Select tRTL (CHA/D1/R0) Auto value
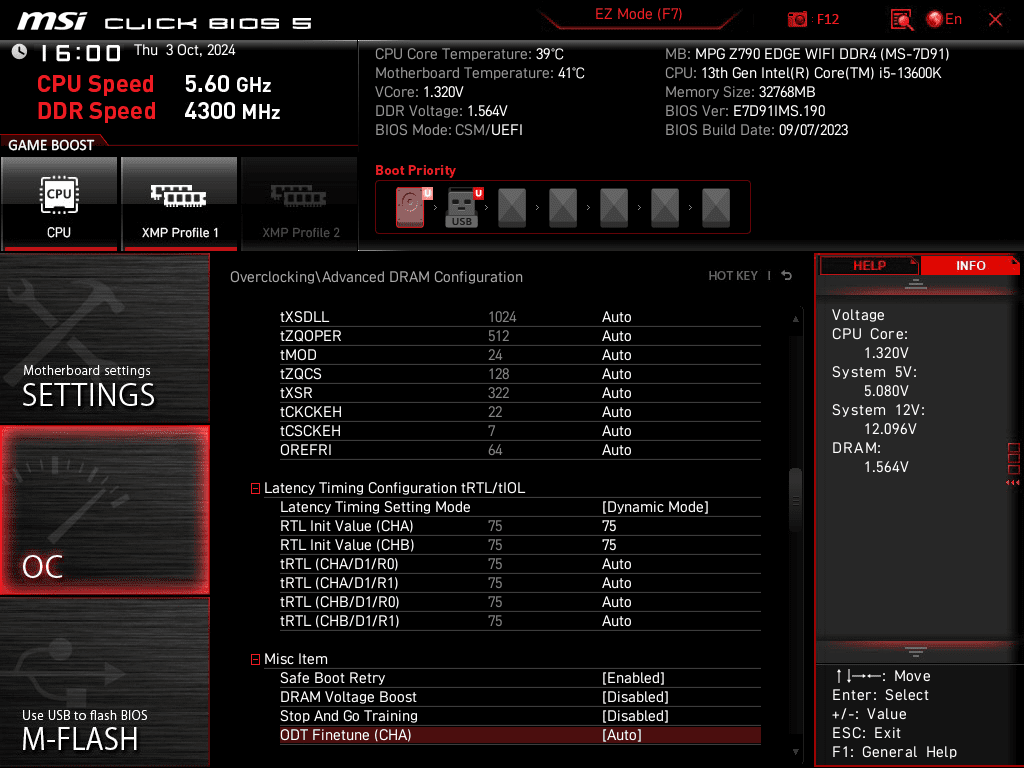 tap(616, 564)
